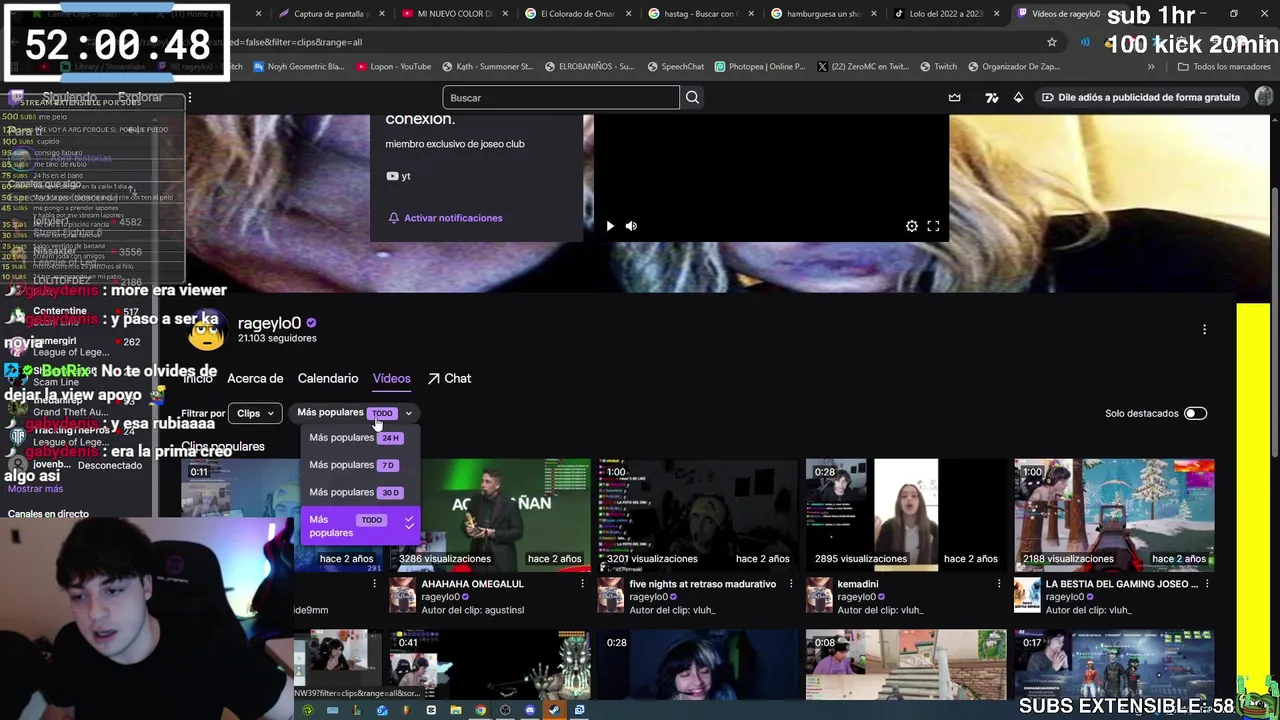Open the 0:08 duration clip thumbnail
Image resolution: width=1280 pixels, height=720 pixels.
(906, 665)
